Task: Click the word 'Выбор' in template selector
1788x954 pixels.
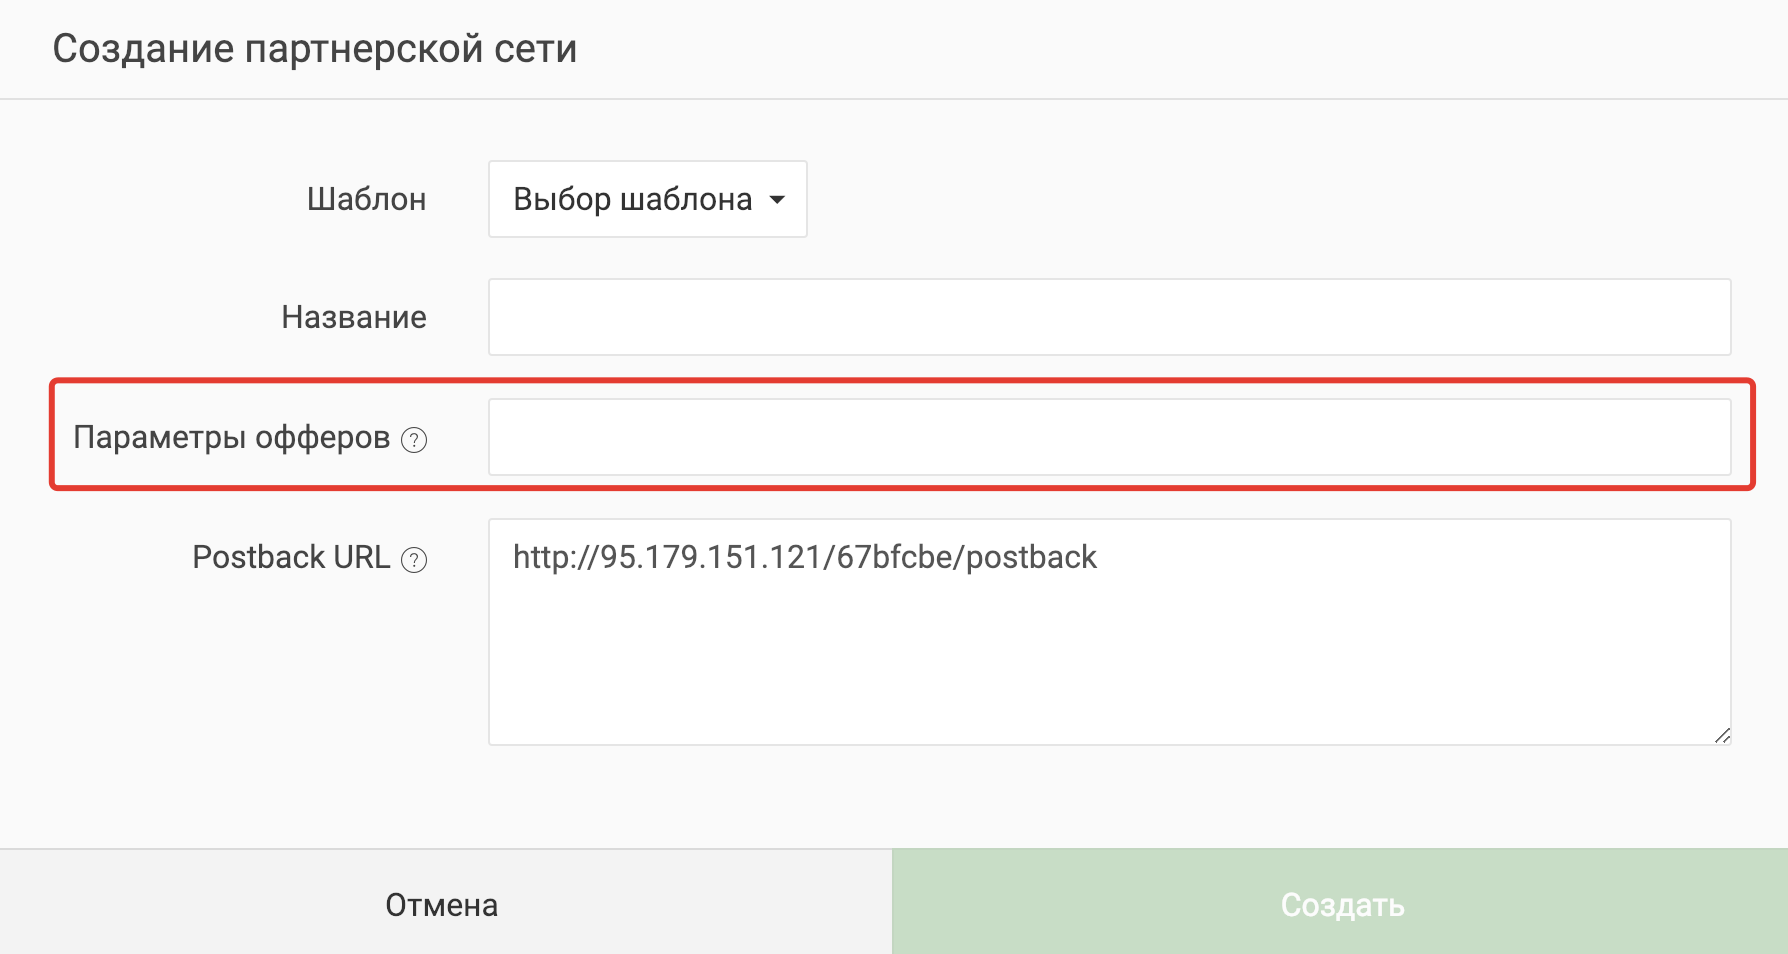Action: 562,200
